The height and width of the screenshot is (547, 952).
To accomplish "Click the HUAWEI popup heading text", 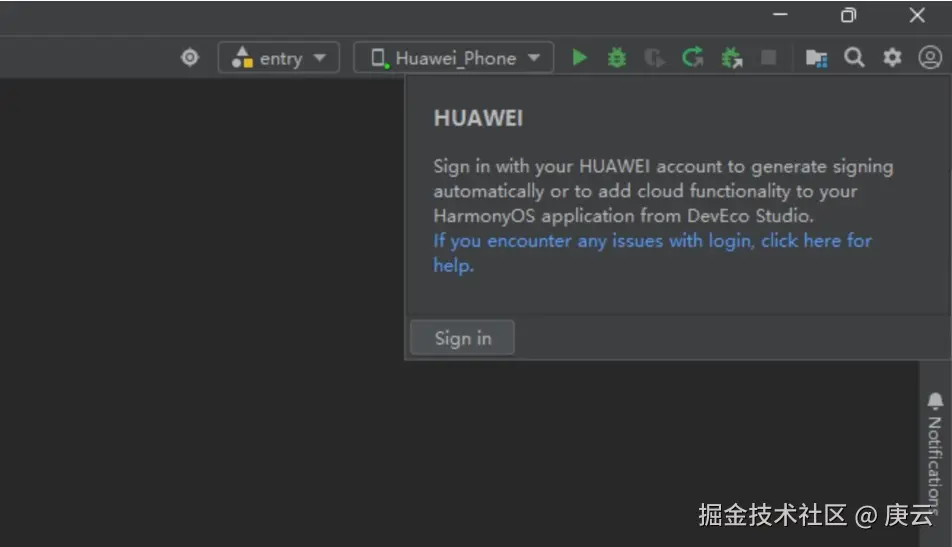I will tap(478, 118).
